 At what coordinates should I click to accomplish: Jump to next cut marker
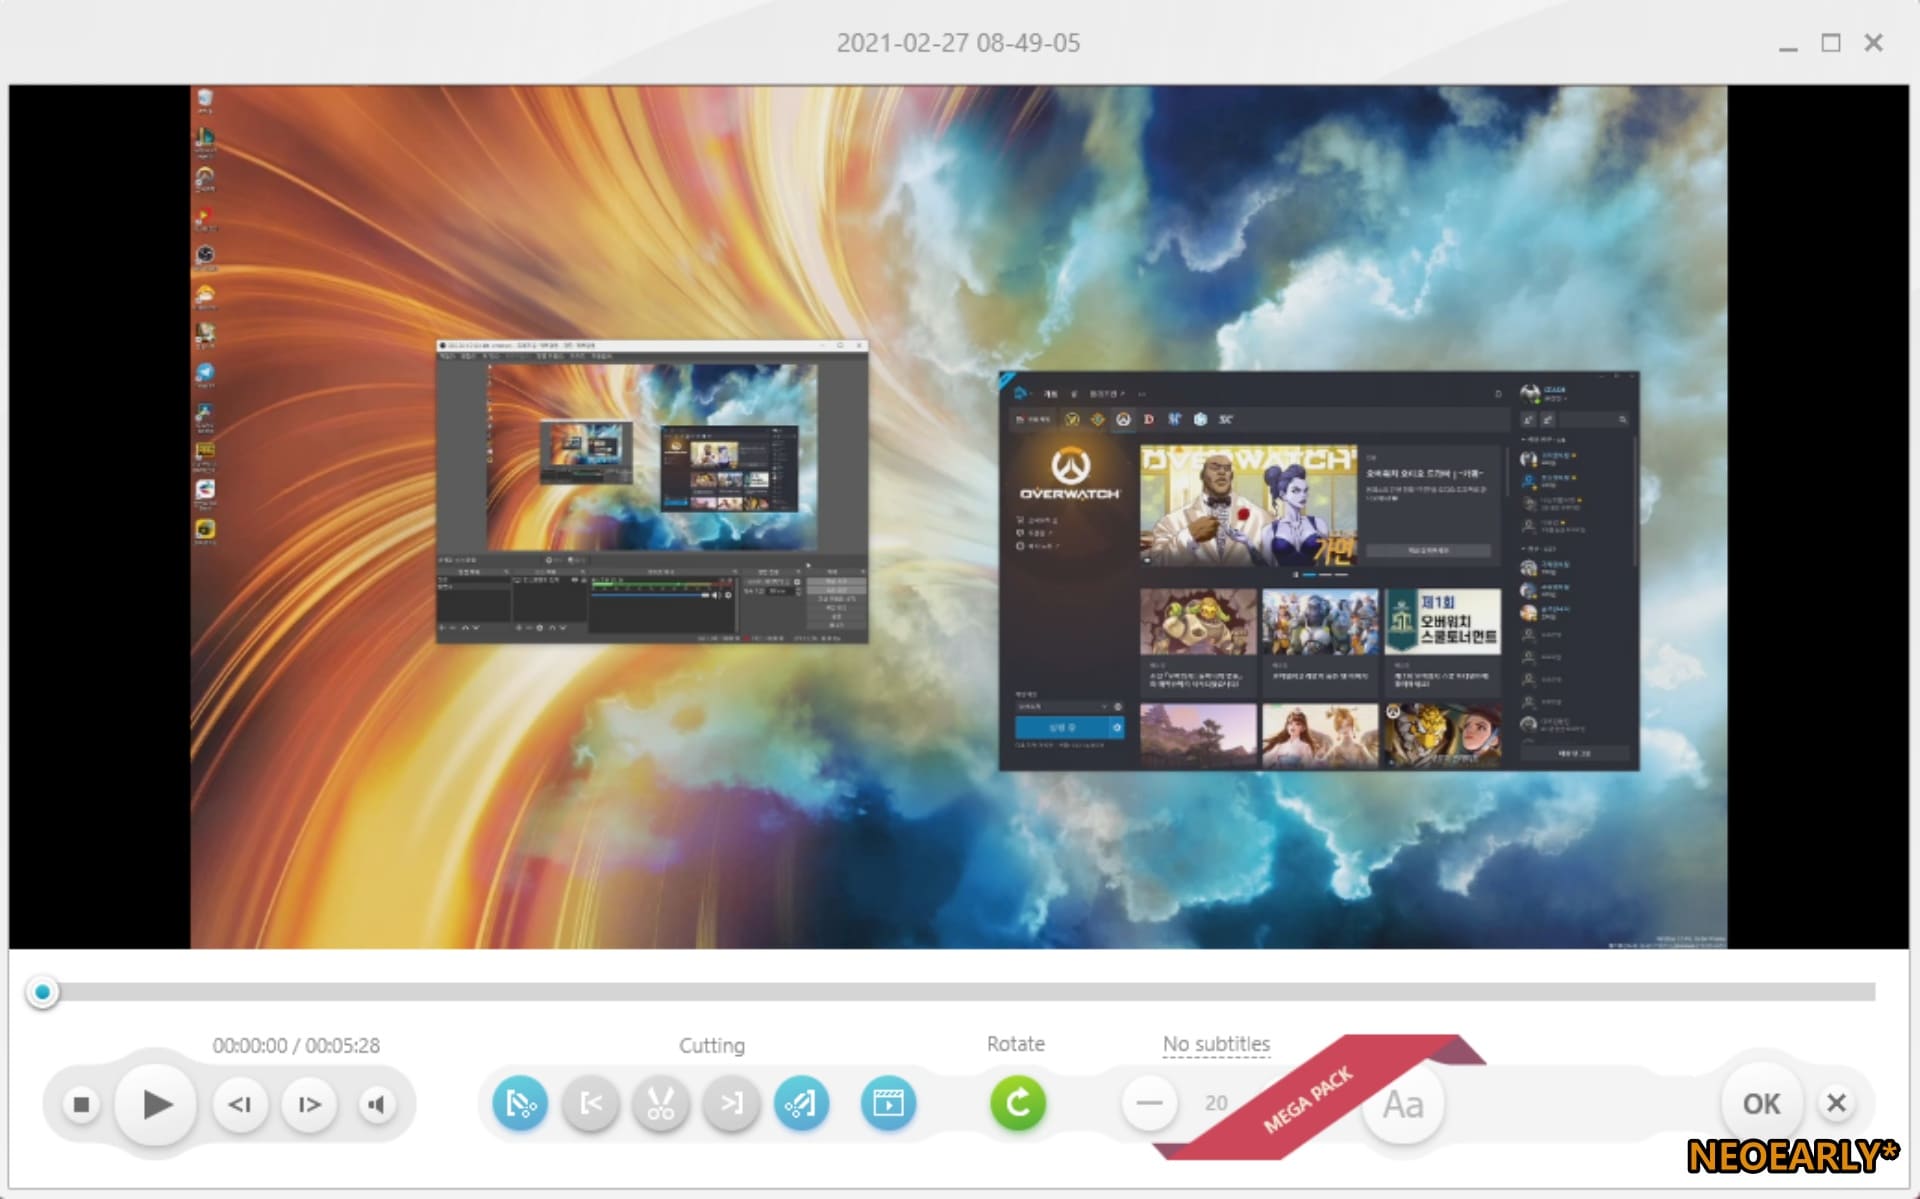point(731,1104)
